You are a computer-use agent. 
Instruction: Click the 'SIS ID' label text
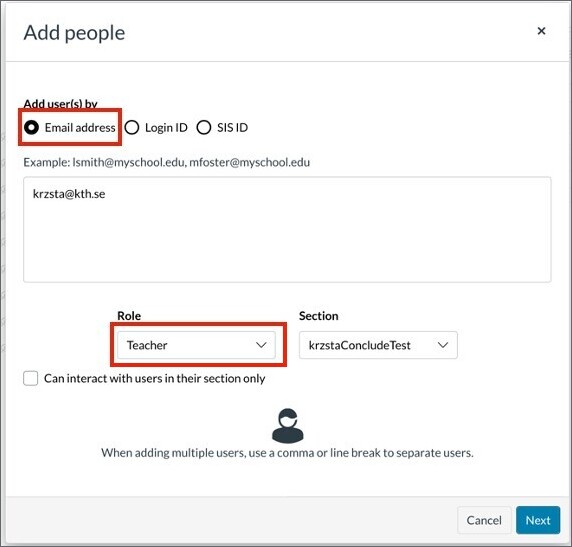pyautogui.click(x=232, y=128)
